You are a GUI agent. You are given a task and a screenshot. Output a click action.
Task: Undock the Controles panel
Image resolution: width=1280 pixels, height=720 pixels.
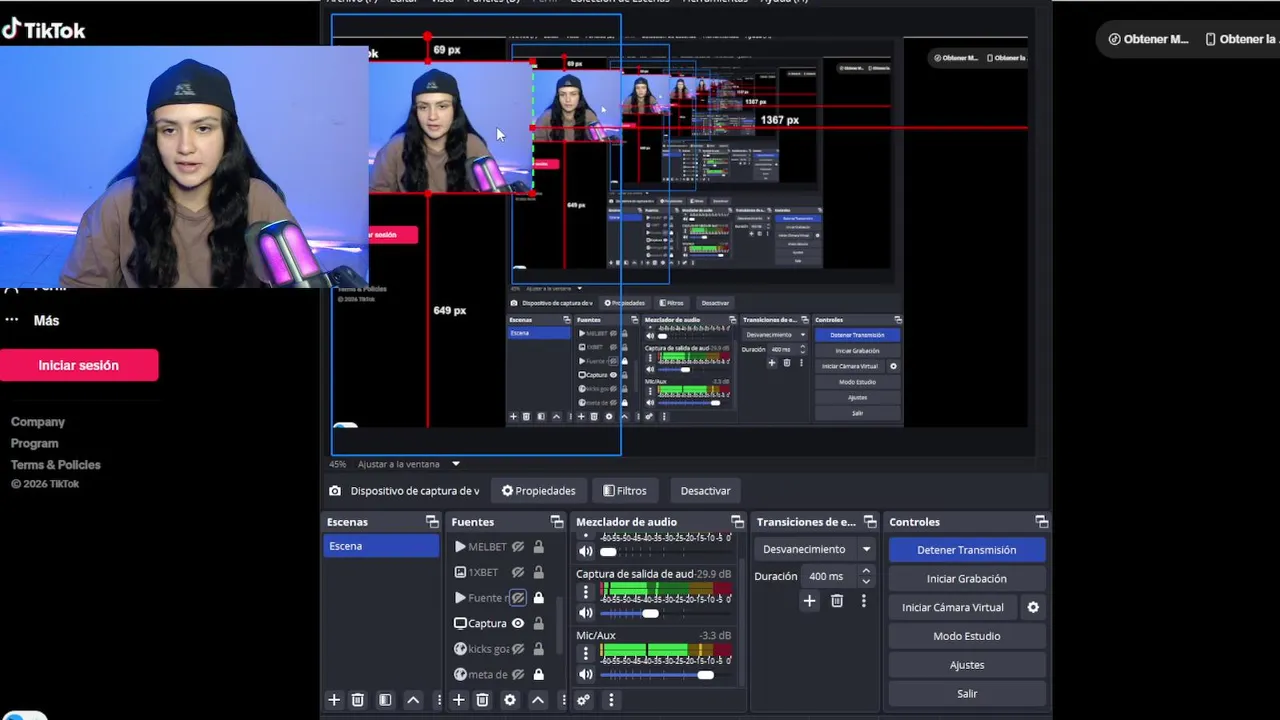[x=1042, y=522]
